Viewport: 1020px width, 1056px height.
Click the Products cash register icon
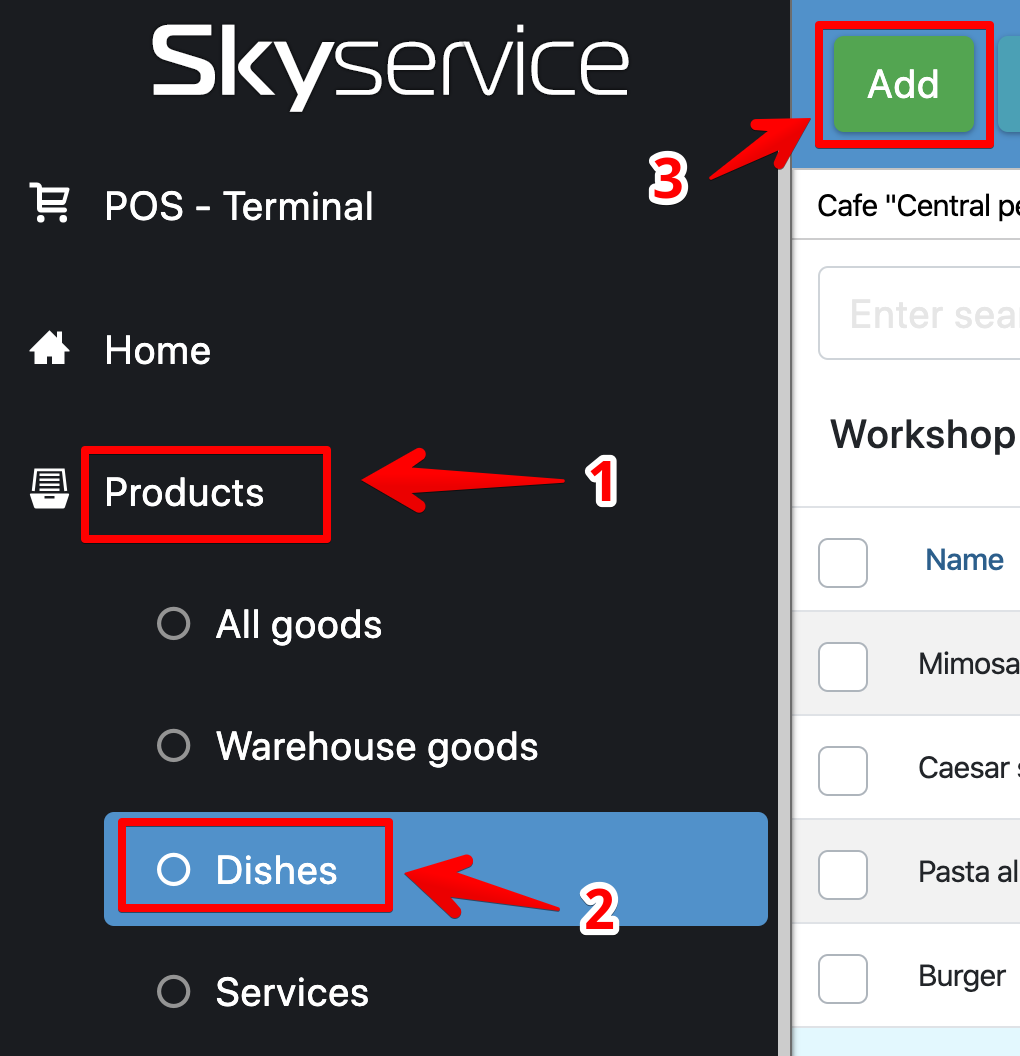(50, 490)
